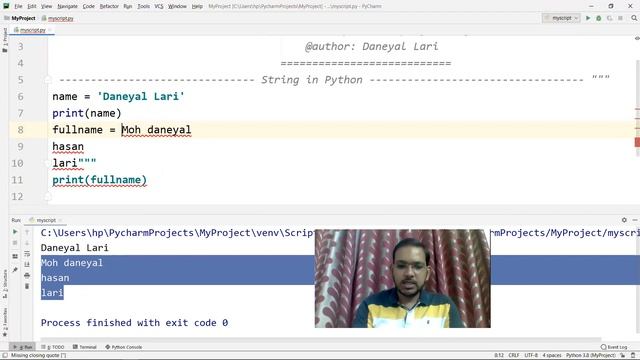Place cursor after 'Daneyal Lari' on line 6
The image size is (640, 360).
[x=186, y=97]
